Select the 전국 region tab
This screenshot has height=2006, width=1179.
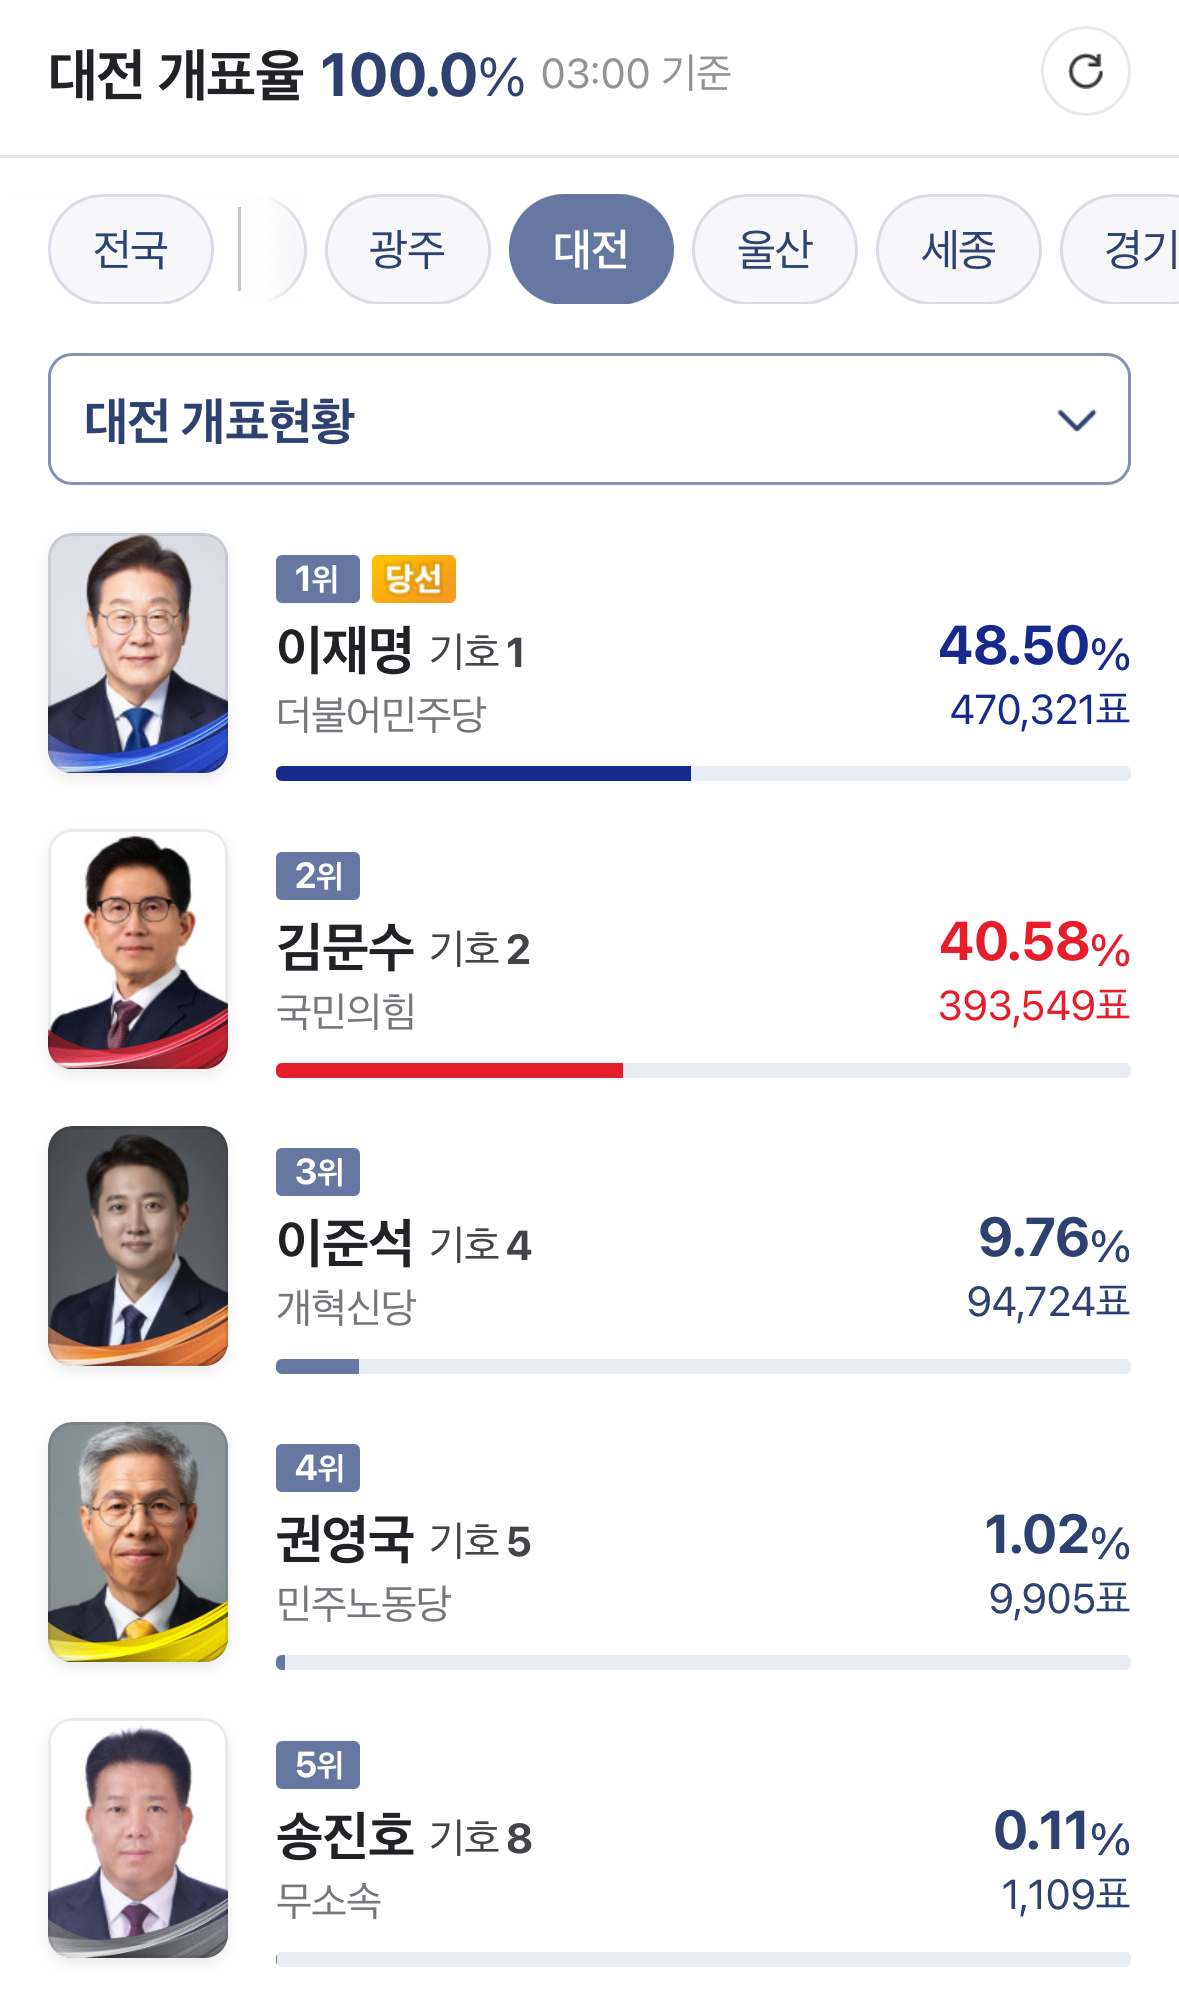(131, 249)
